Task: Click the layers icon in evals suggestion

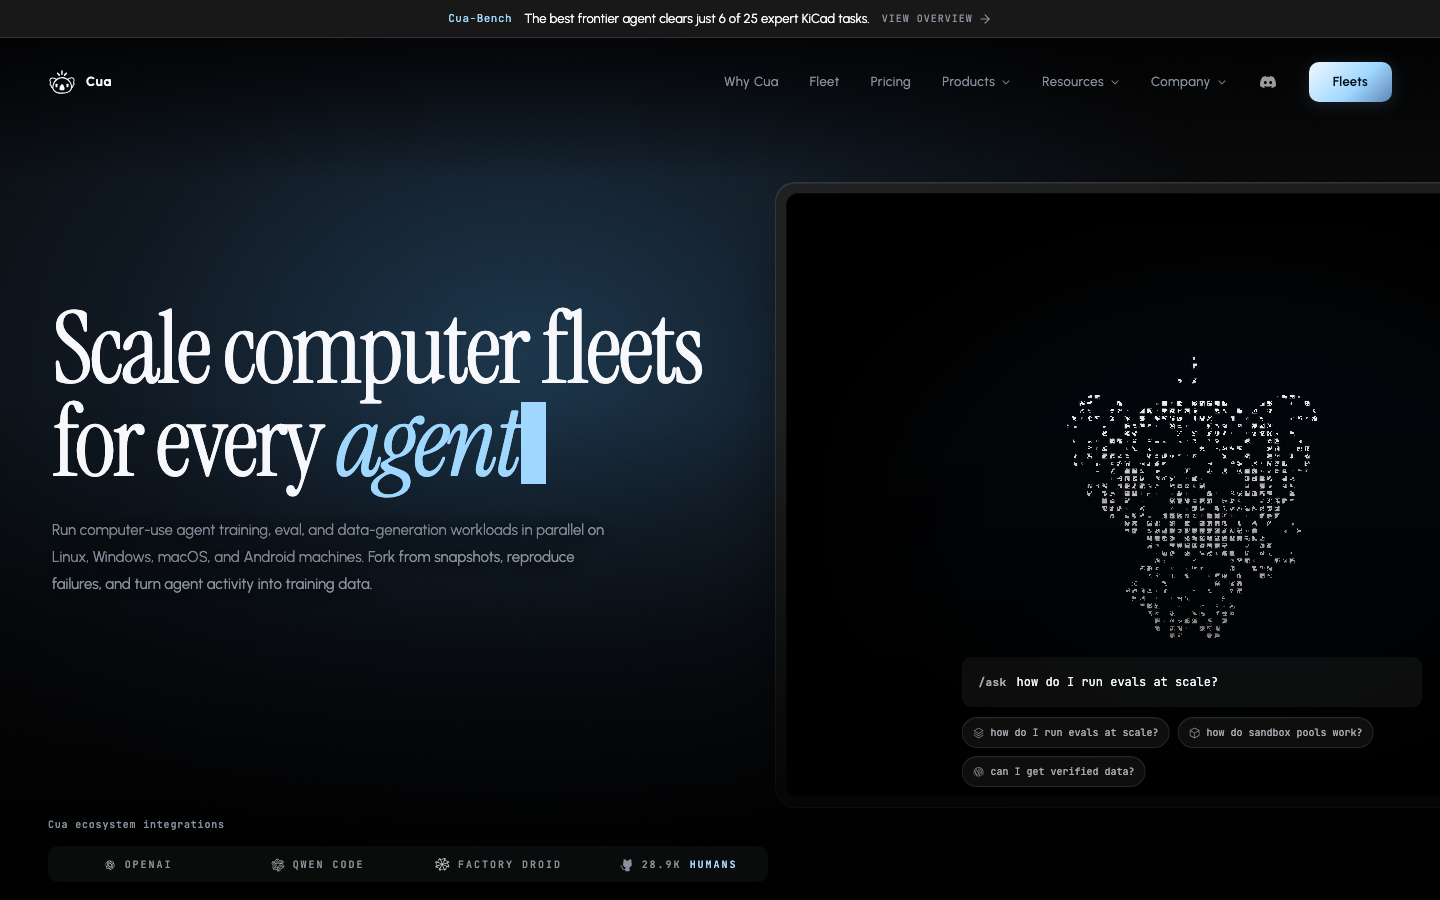Action: coord(978,733)
